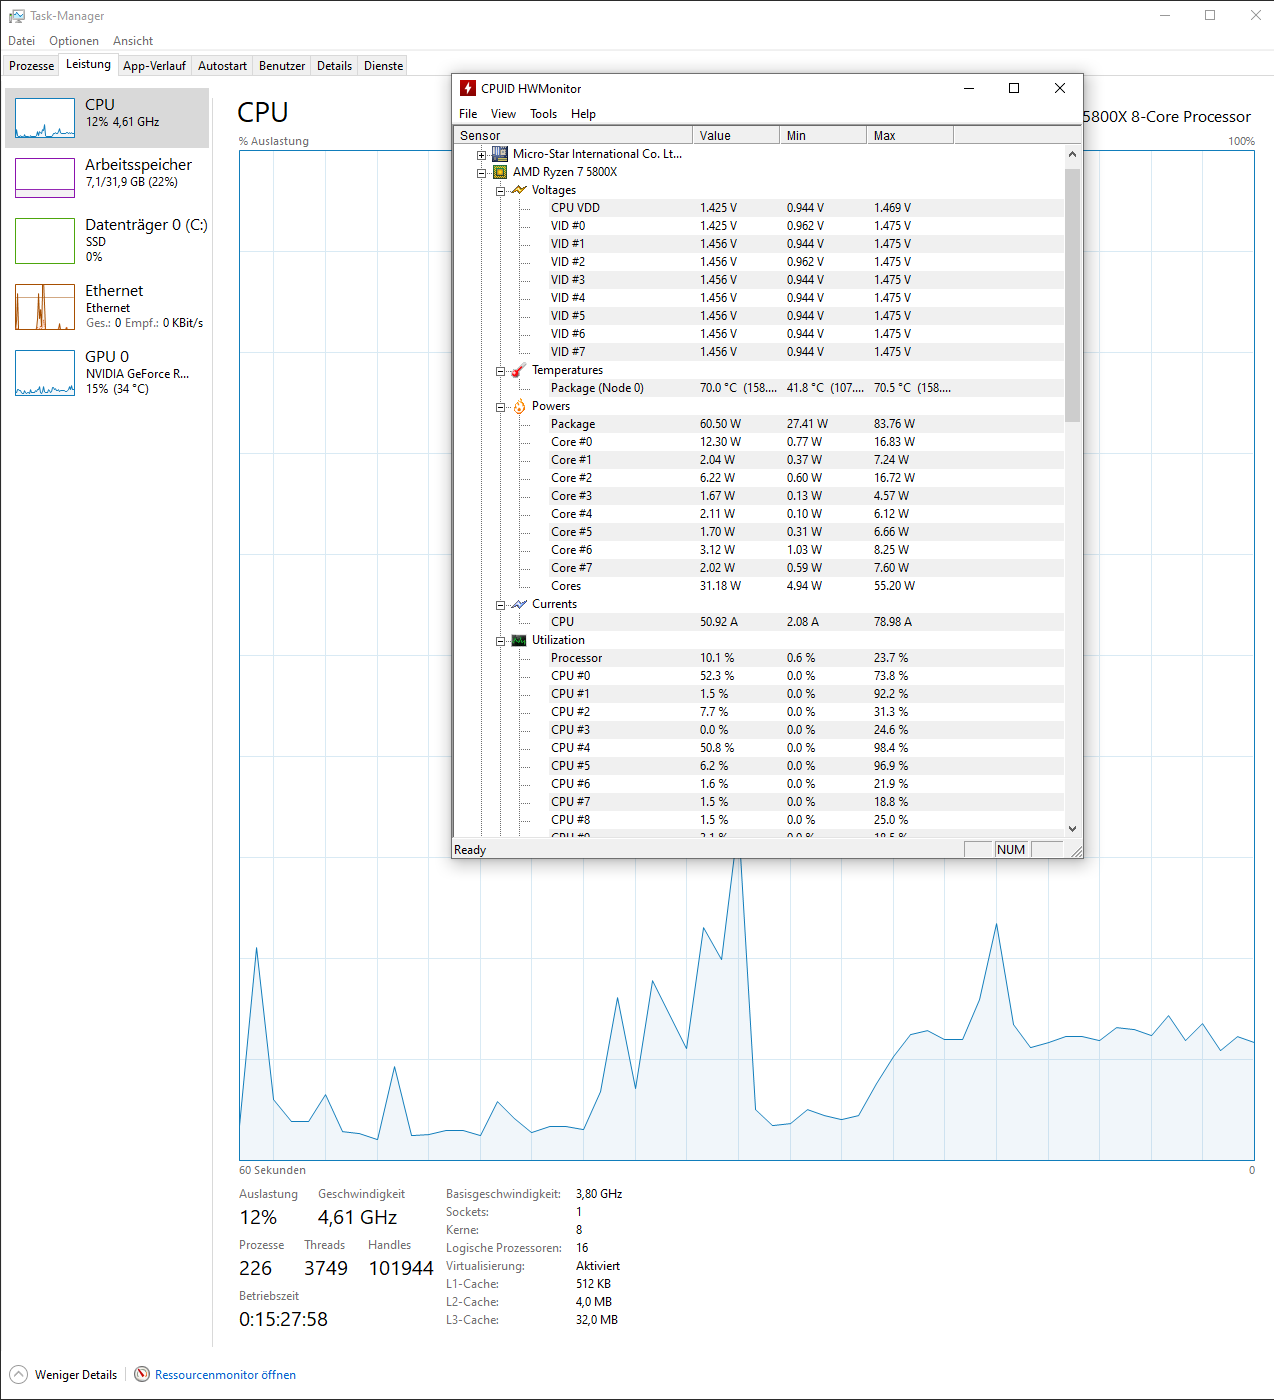Open HWMonitor View menu
Image resolution: width=1274 pixels, height=1400 pixels.
pos(503,114)
